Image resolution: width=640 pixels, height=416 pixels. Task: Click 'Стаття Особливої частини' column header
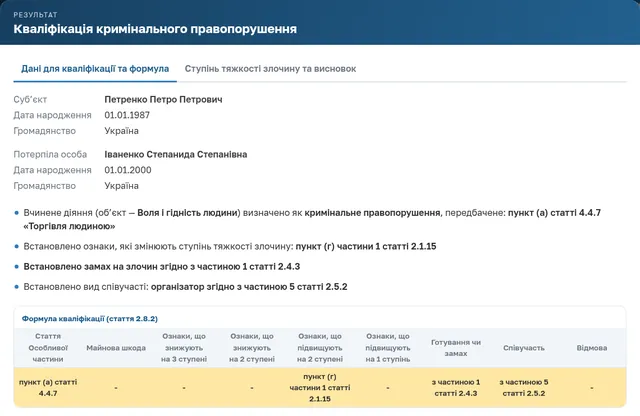click(x=48, y=348)
